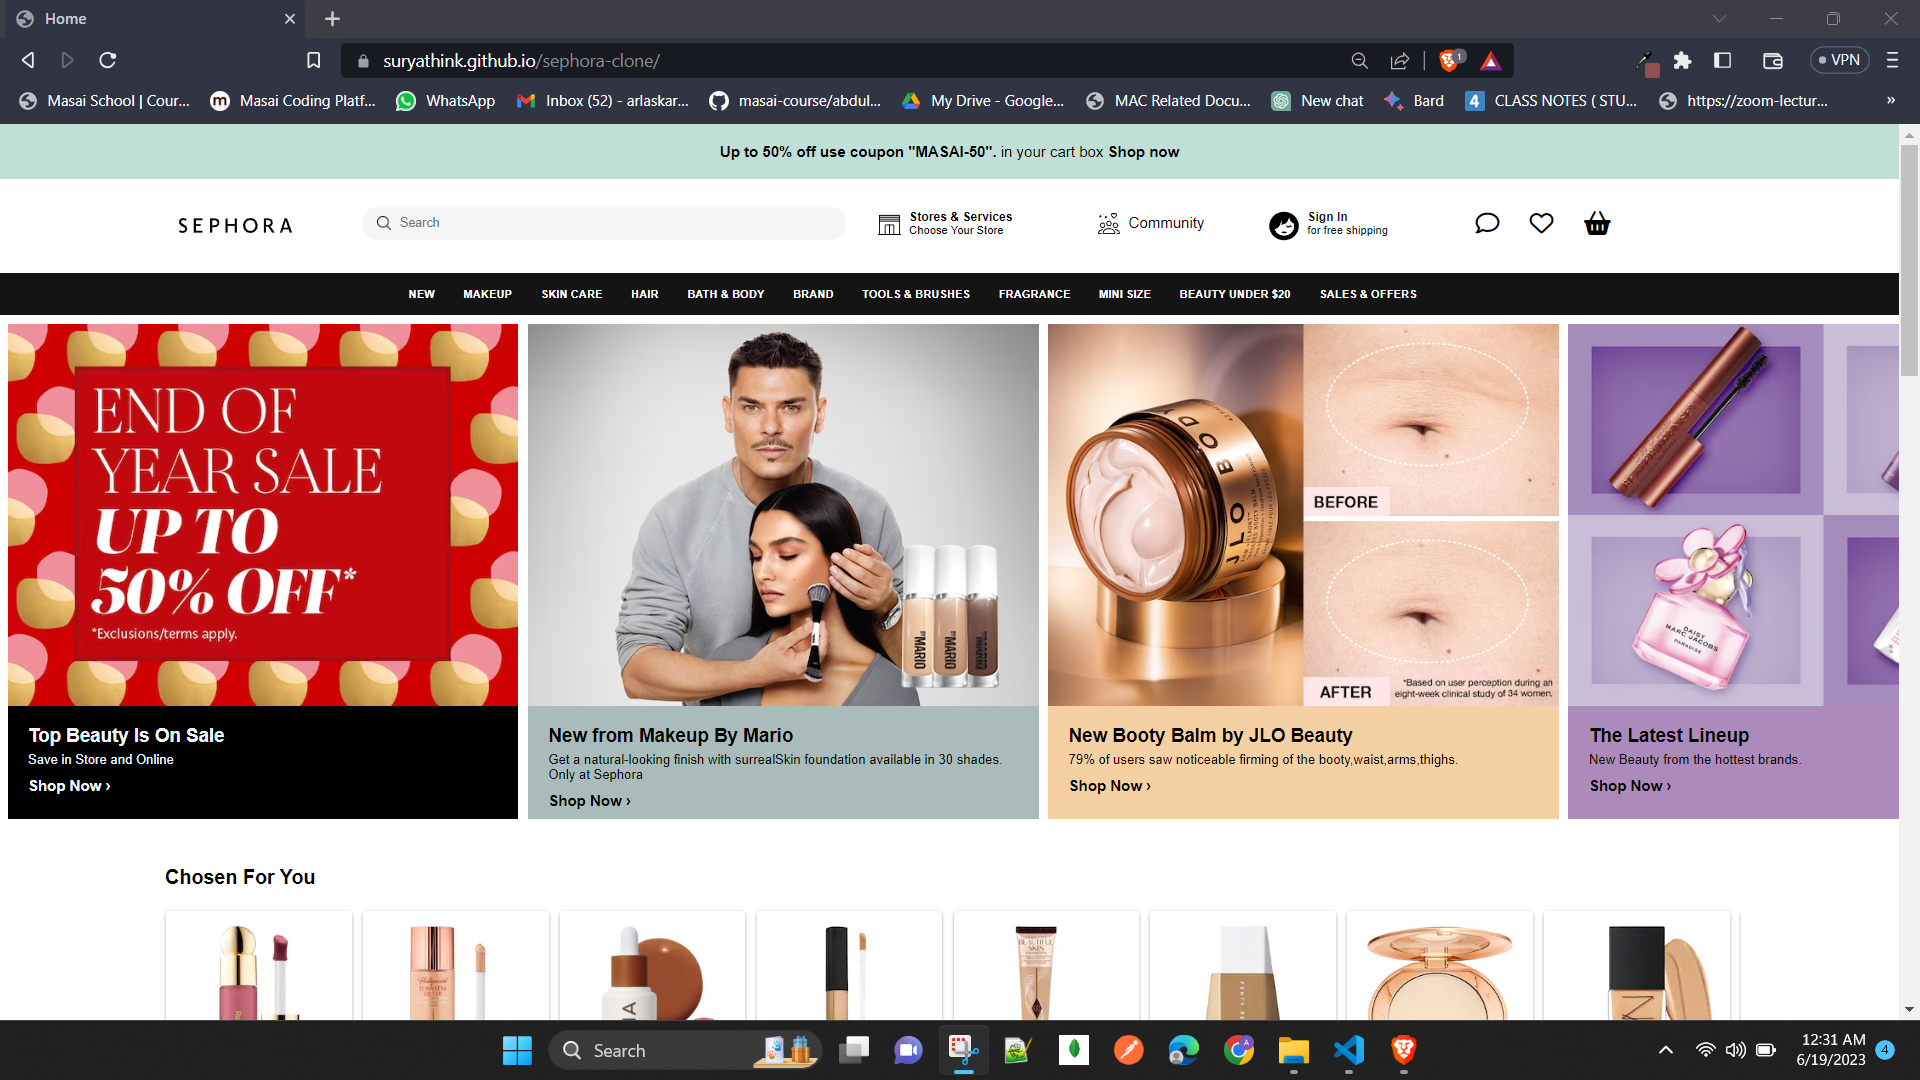
Task: Click Shop now in coupon banner
Action: coord(1143,152)
